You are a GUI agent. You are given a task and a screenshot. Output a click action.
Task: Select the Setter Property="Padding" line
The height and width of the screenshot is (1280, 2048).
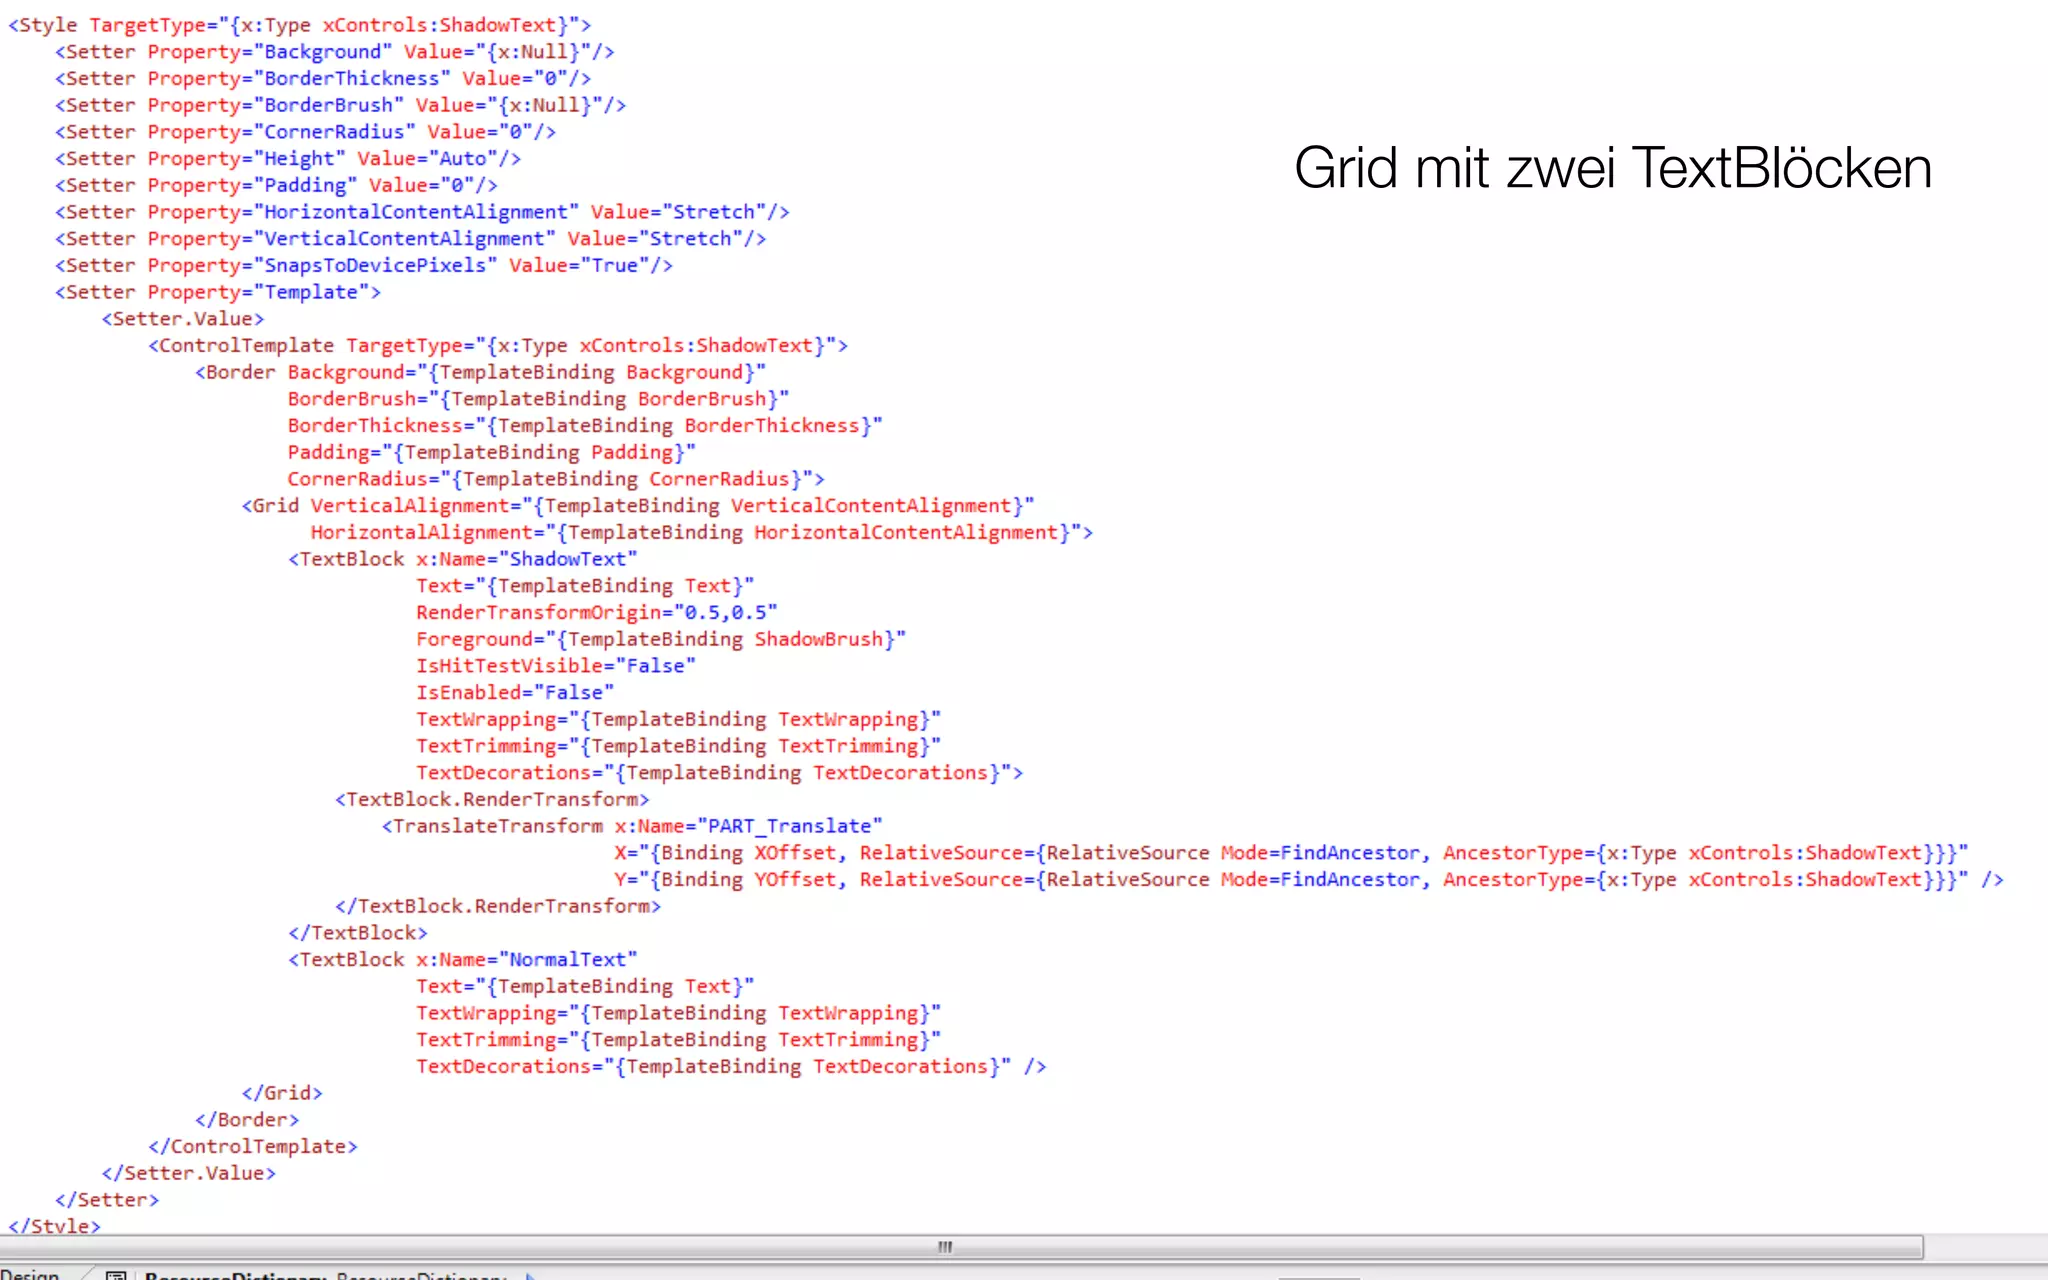tap(276, 185)
